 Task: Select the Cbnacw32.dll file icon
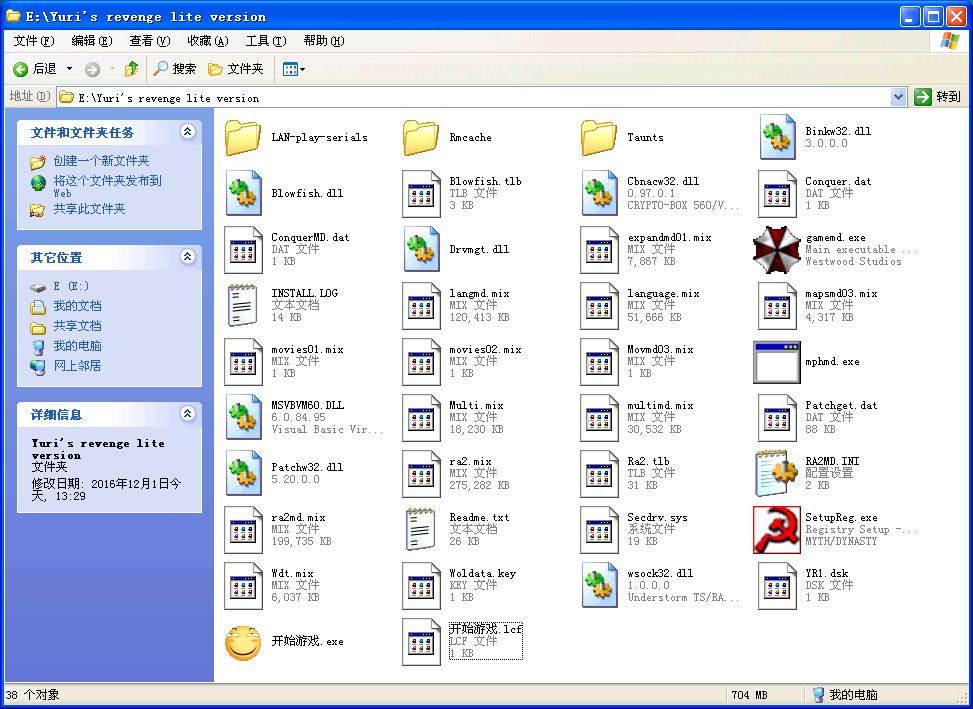[x=599, y=193]
